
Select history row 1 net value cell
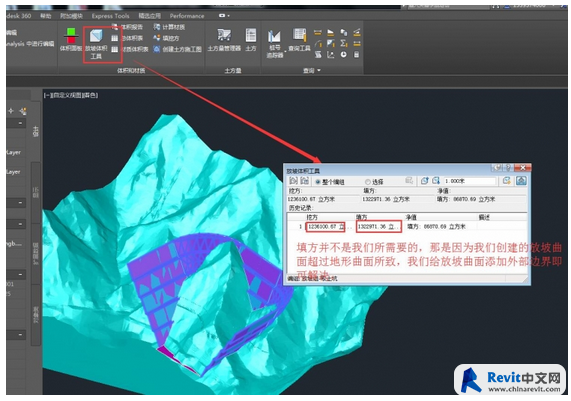pyautogui.click(x=436, y=227)
